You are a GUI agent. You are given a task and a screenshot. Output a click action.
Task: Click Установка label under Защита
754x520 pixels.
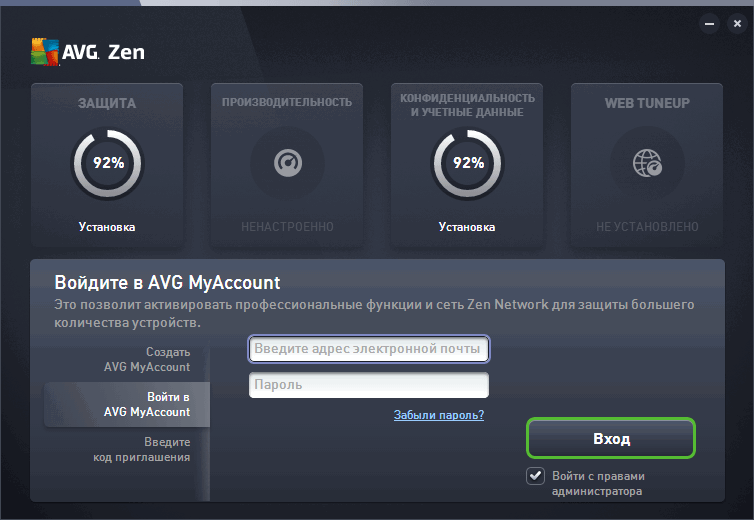(x=107, y=227)
